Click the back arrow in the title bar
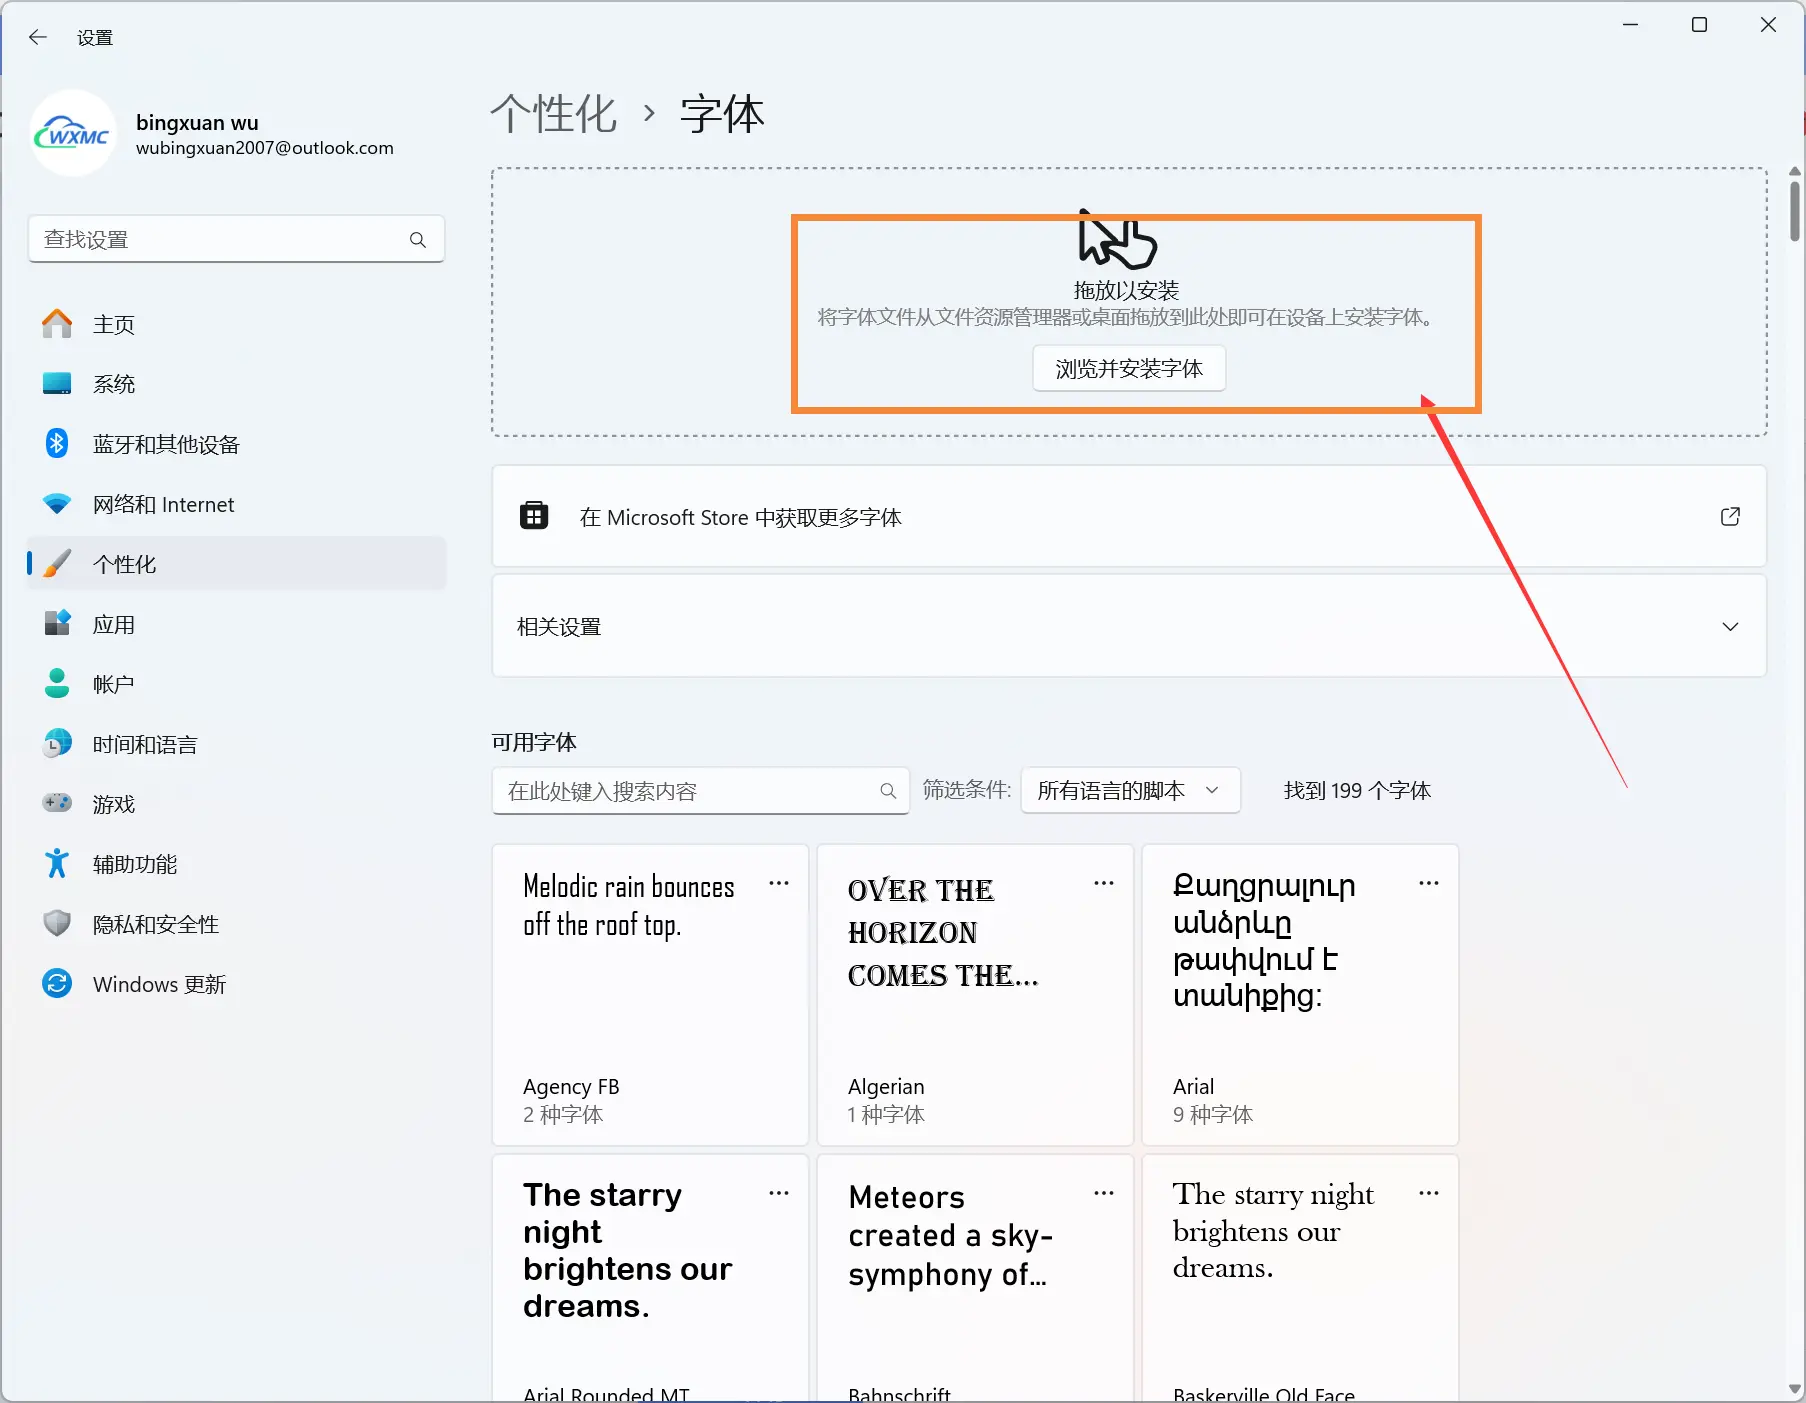The image size is (1806, 1403). (x=38, y=38)
